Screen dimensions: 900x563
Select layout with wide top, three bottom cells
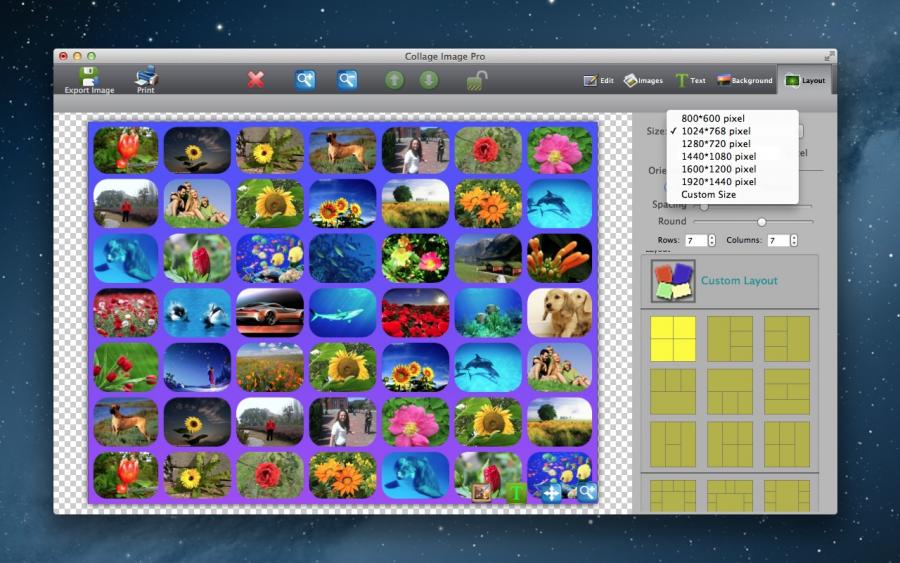click(730, 392)
